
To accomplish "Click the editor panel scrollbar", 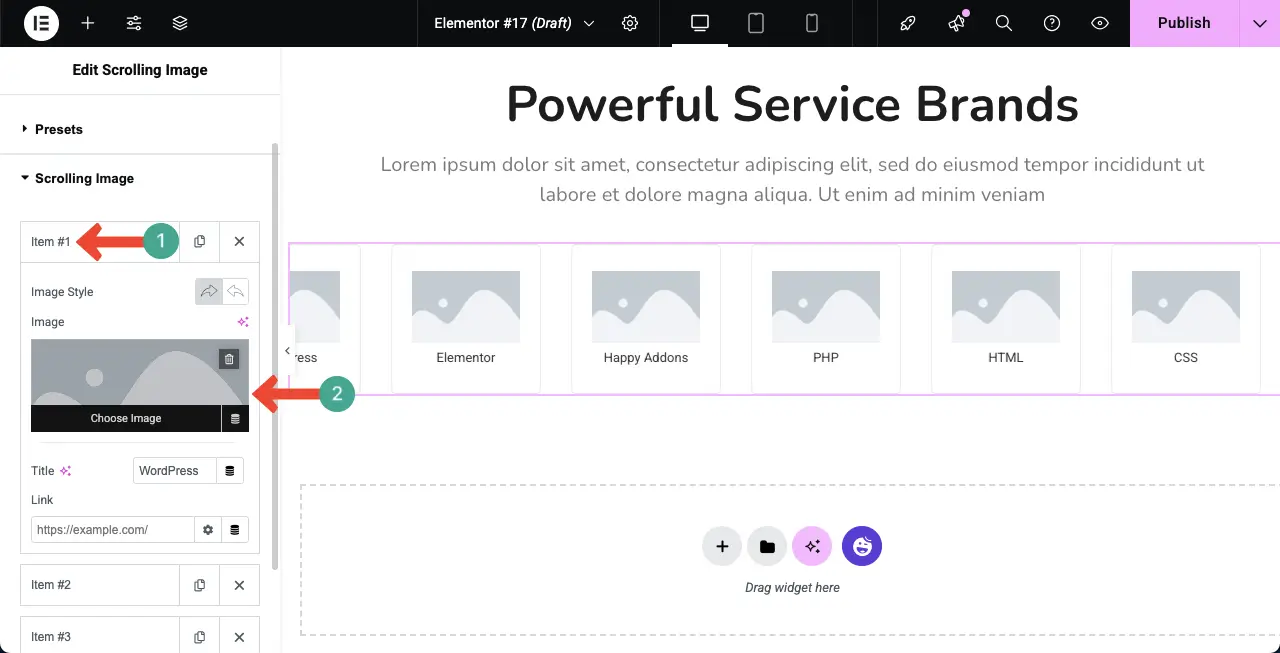I will pyautogui.click(x=275, y=355).
